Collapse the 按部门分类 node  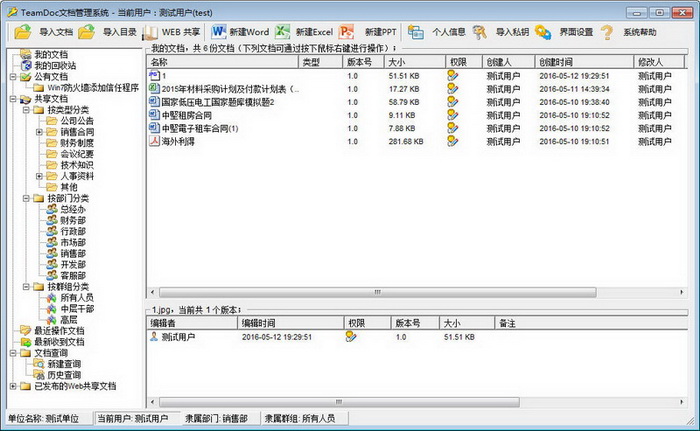point(26,198)
